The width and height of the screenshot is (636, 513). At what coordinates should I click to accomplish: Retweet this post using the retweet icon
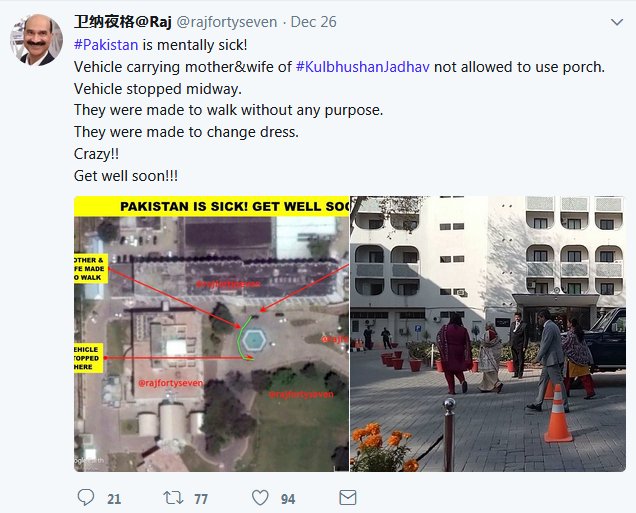pyautogui.click(x=173, y=498)
